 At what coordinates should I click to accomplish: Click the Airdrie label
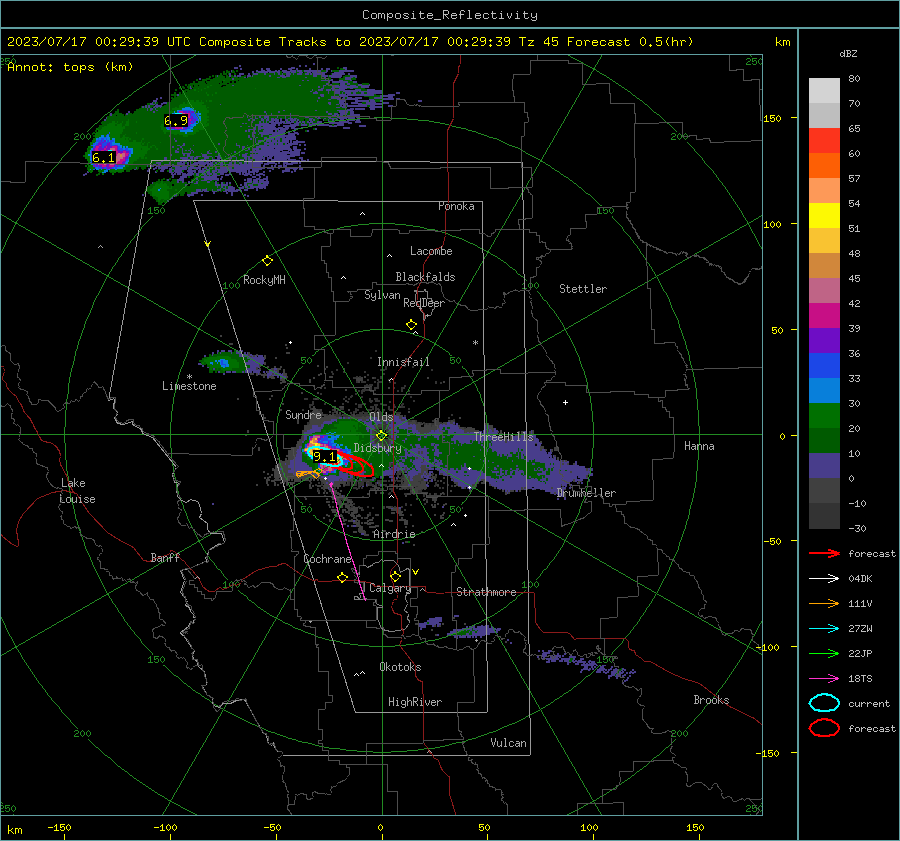point(394,534)
